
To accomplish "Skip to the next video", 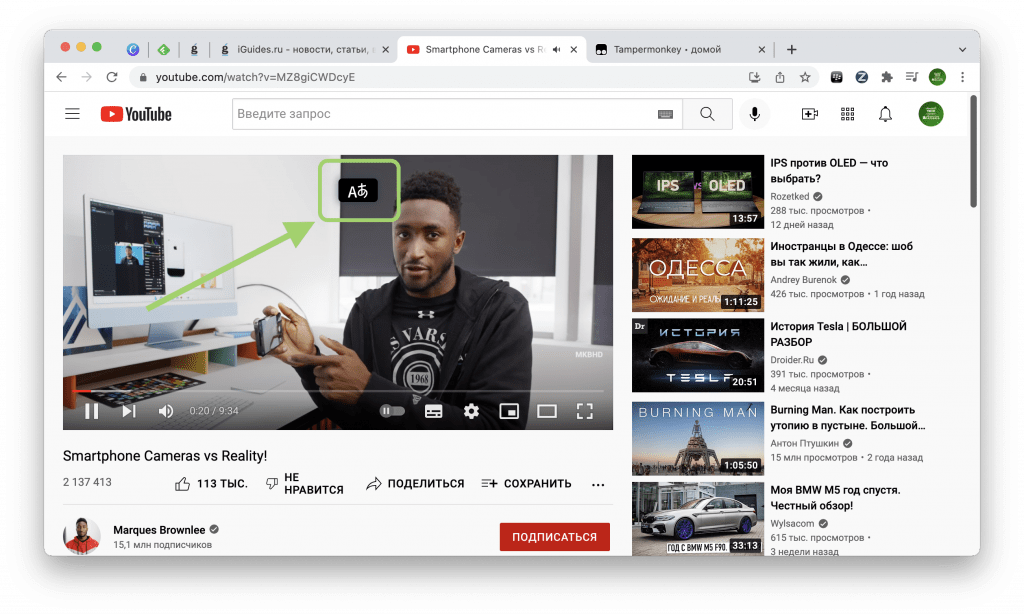I will pyautogui.click(x=129, y=411).
